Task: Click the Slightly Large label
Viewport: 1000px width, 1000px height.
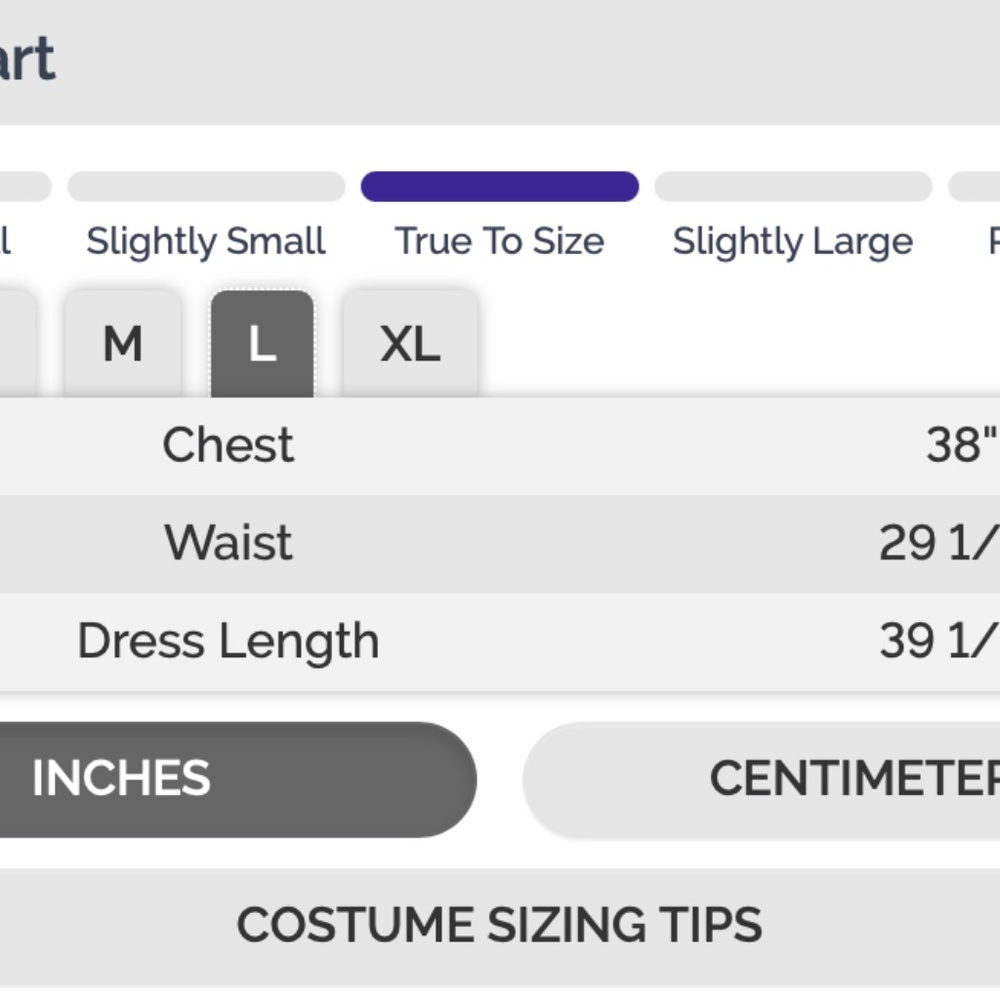Action: pyautogui.click(x=793, y=241)
